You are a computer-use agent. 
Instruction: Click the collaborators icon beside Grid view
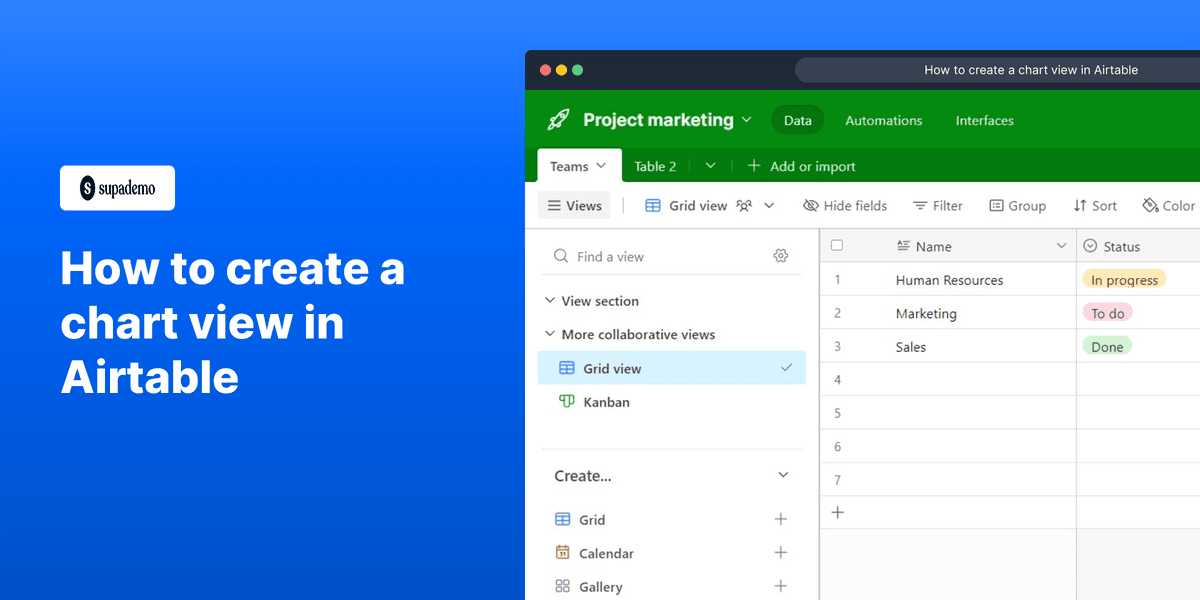[744, 205]
